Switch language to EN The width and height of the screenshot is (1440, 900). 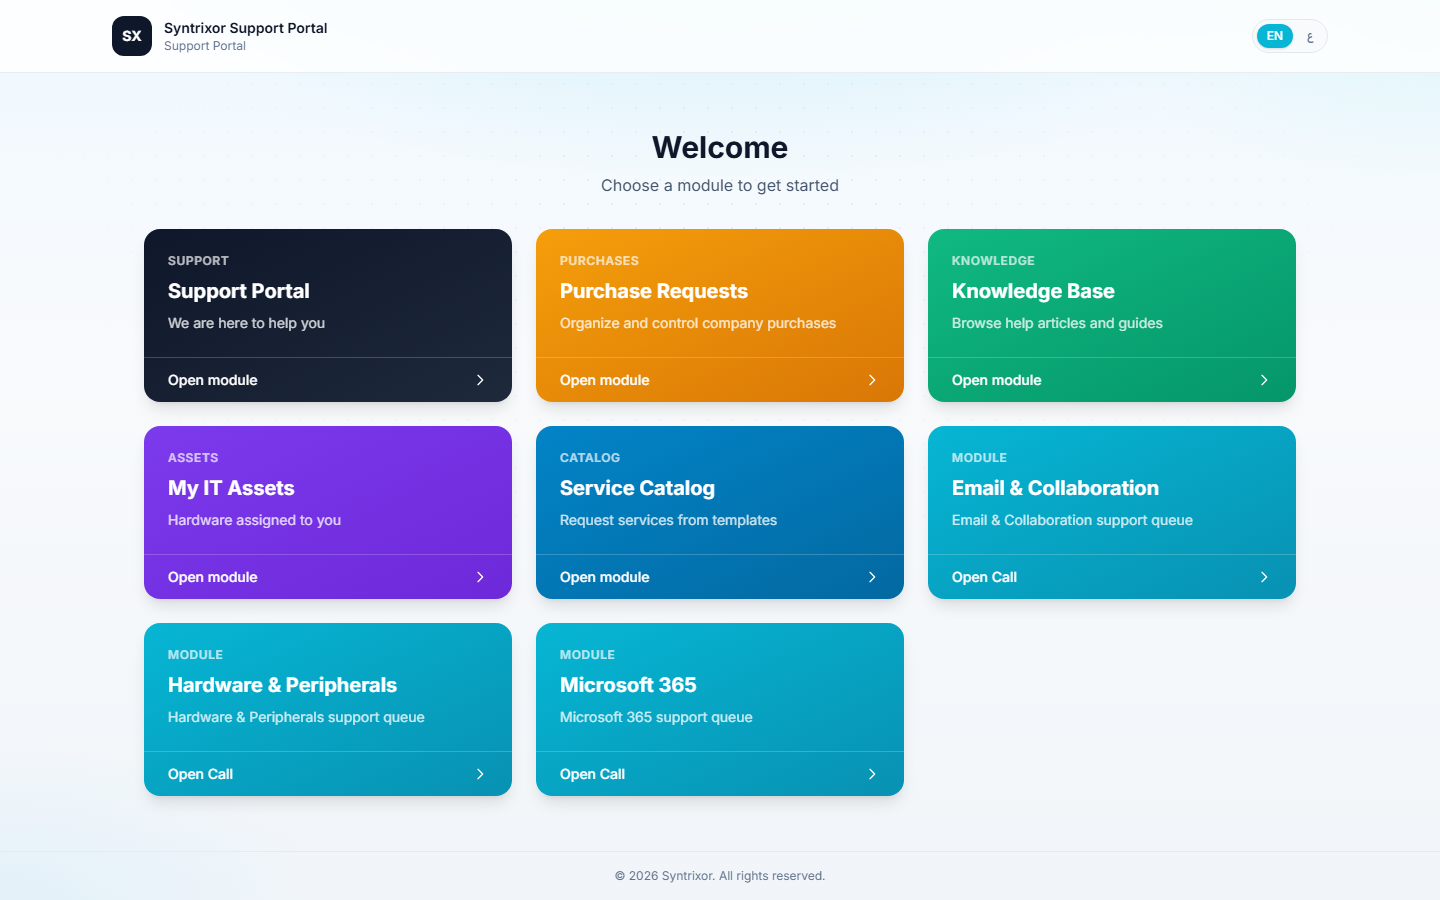pyautogui.click(x=1275, y=36)
